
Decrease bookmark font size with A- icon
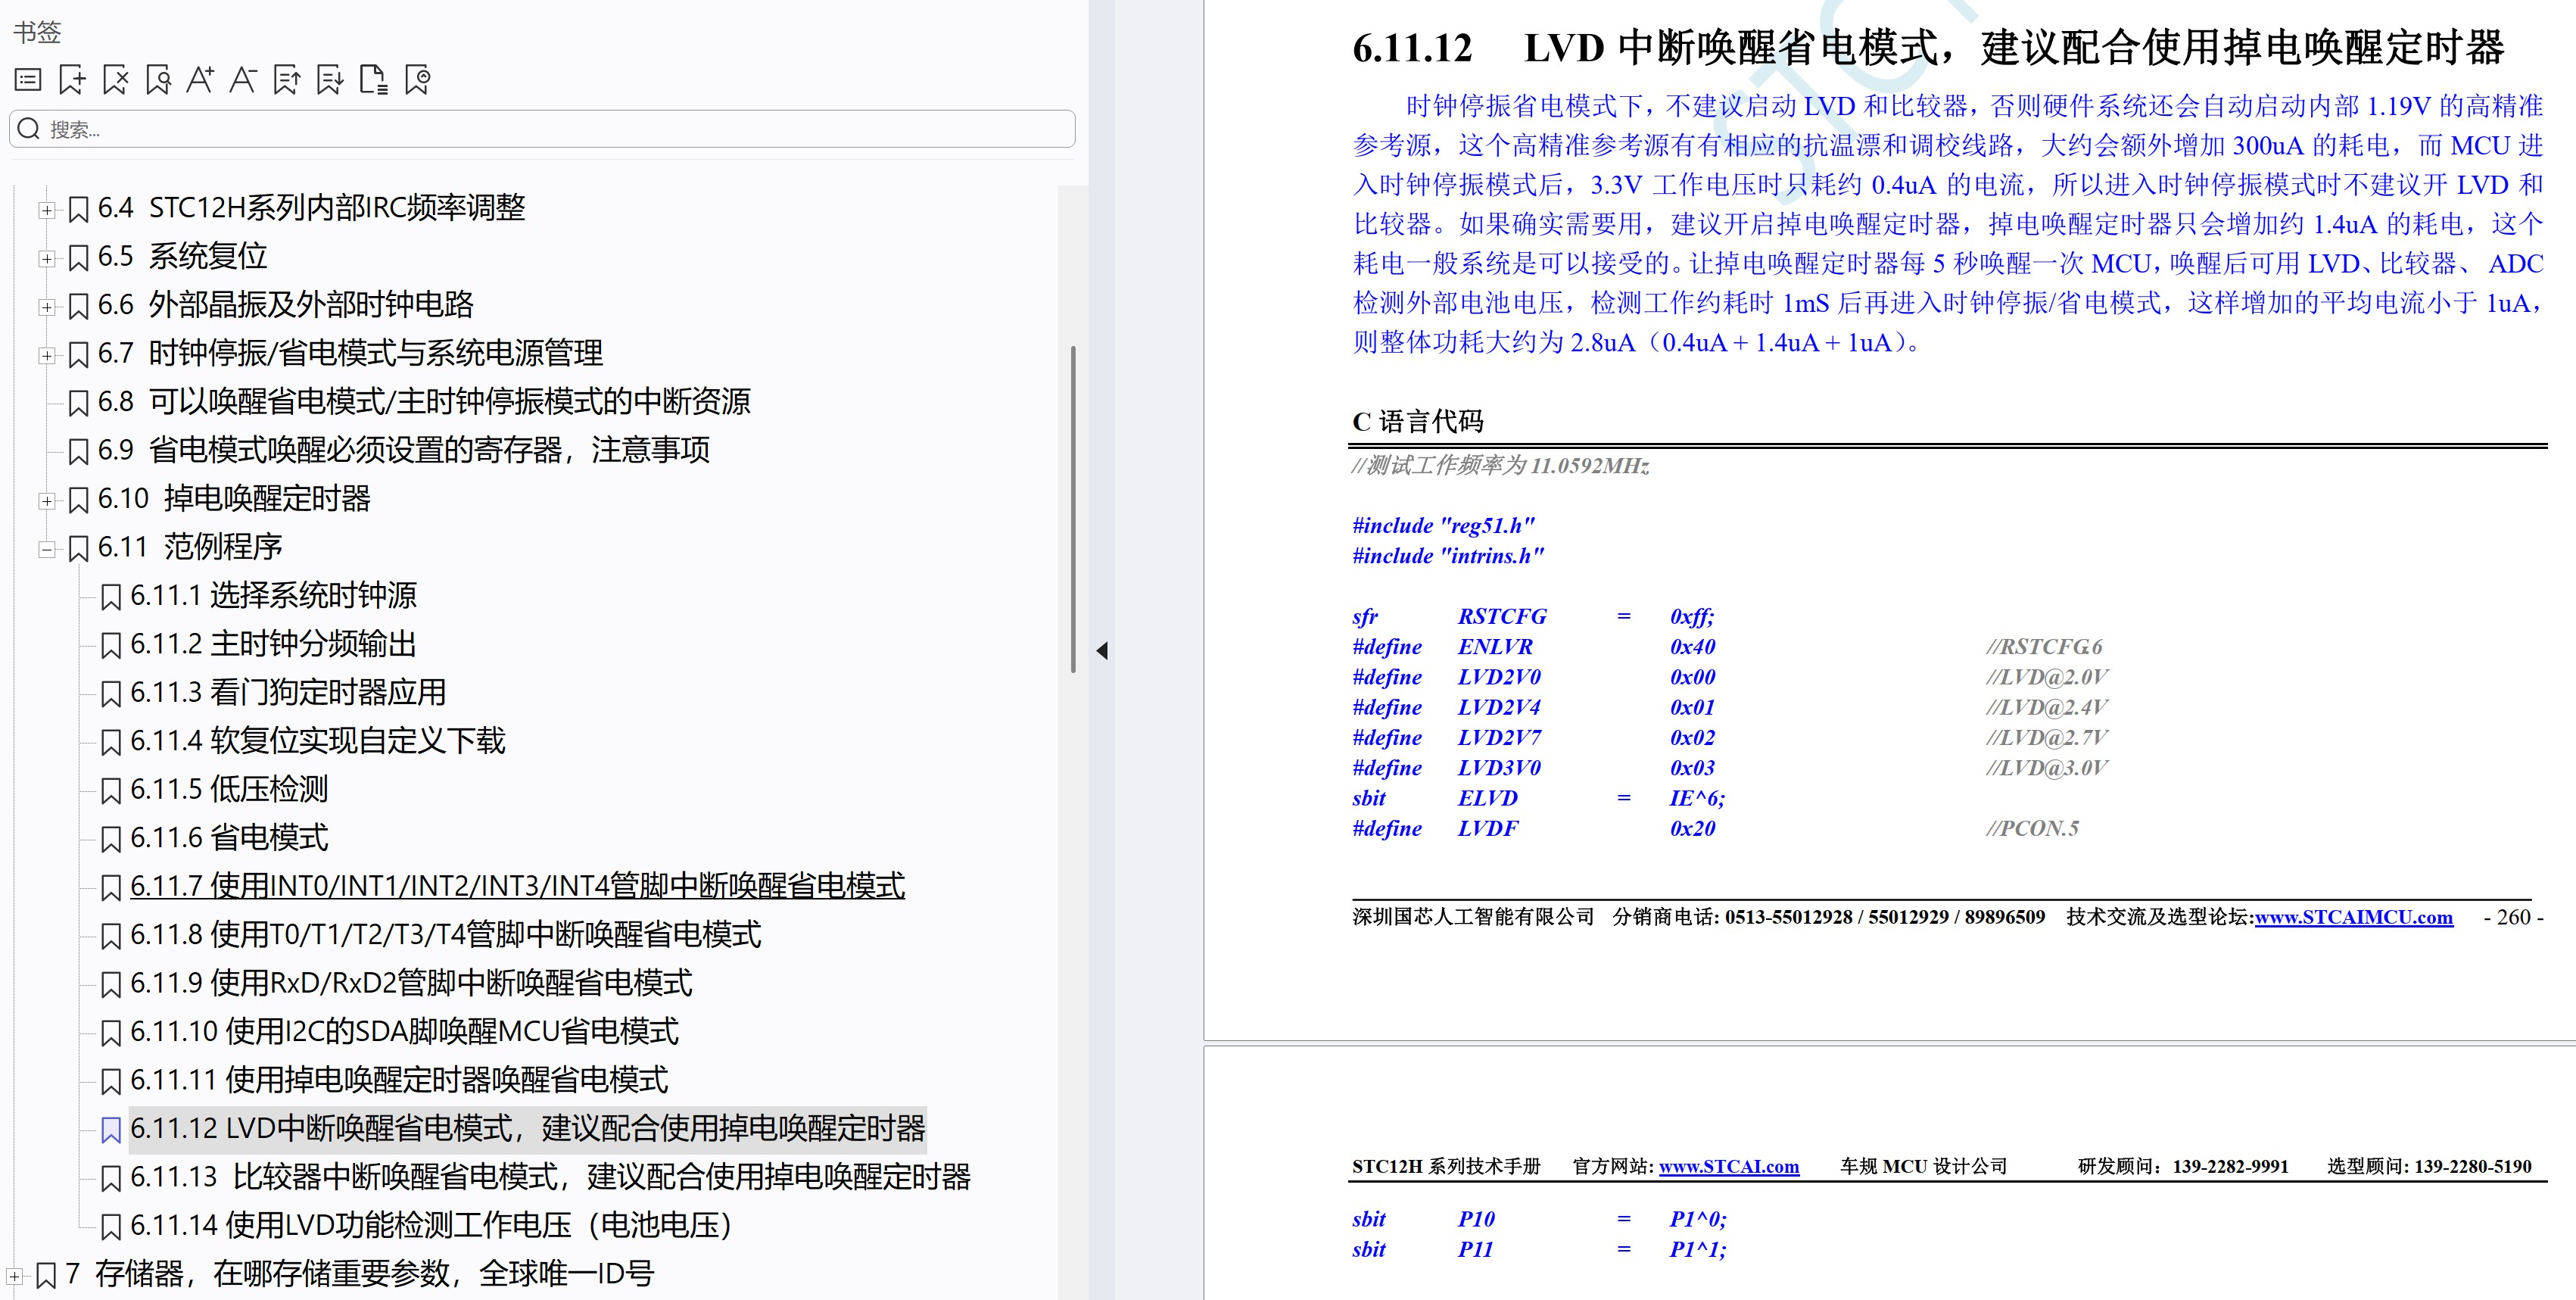[243, 79]
